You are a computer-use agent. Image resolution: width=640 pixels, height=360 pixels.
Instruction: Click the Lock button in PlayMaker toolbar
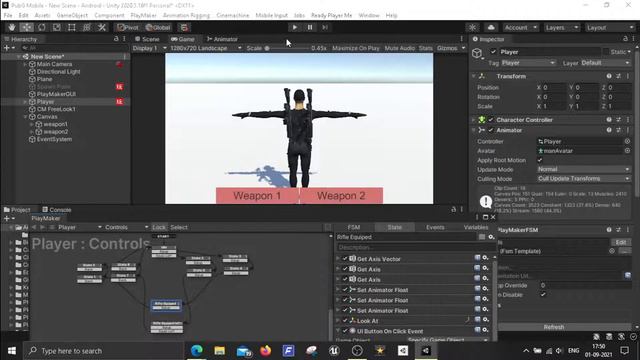pos(158,227)
